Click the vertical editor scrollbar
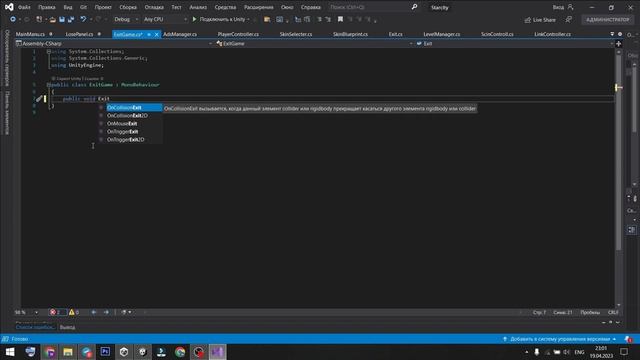Screen dimensions: 640x360 (619, 153)
